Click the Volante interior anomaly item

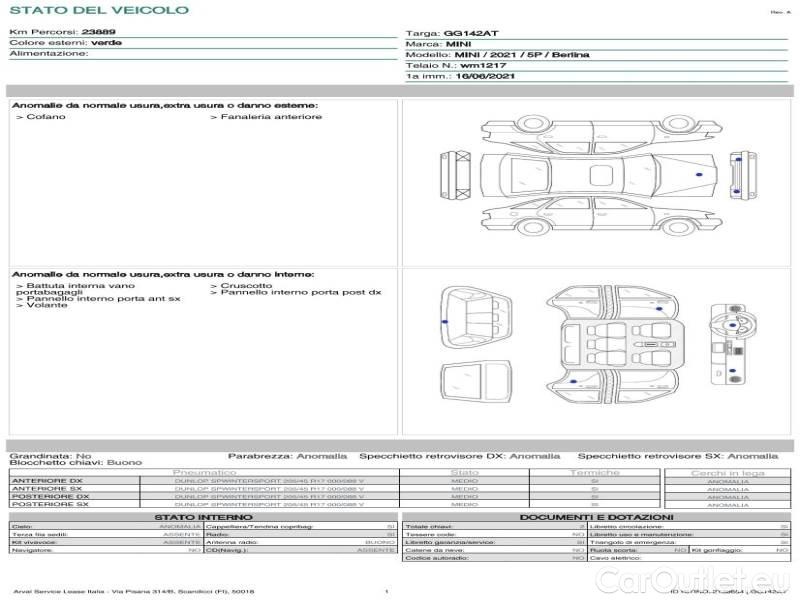(x=44, y=305)
